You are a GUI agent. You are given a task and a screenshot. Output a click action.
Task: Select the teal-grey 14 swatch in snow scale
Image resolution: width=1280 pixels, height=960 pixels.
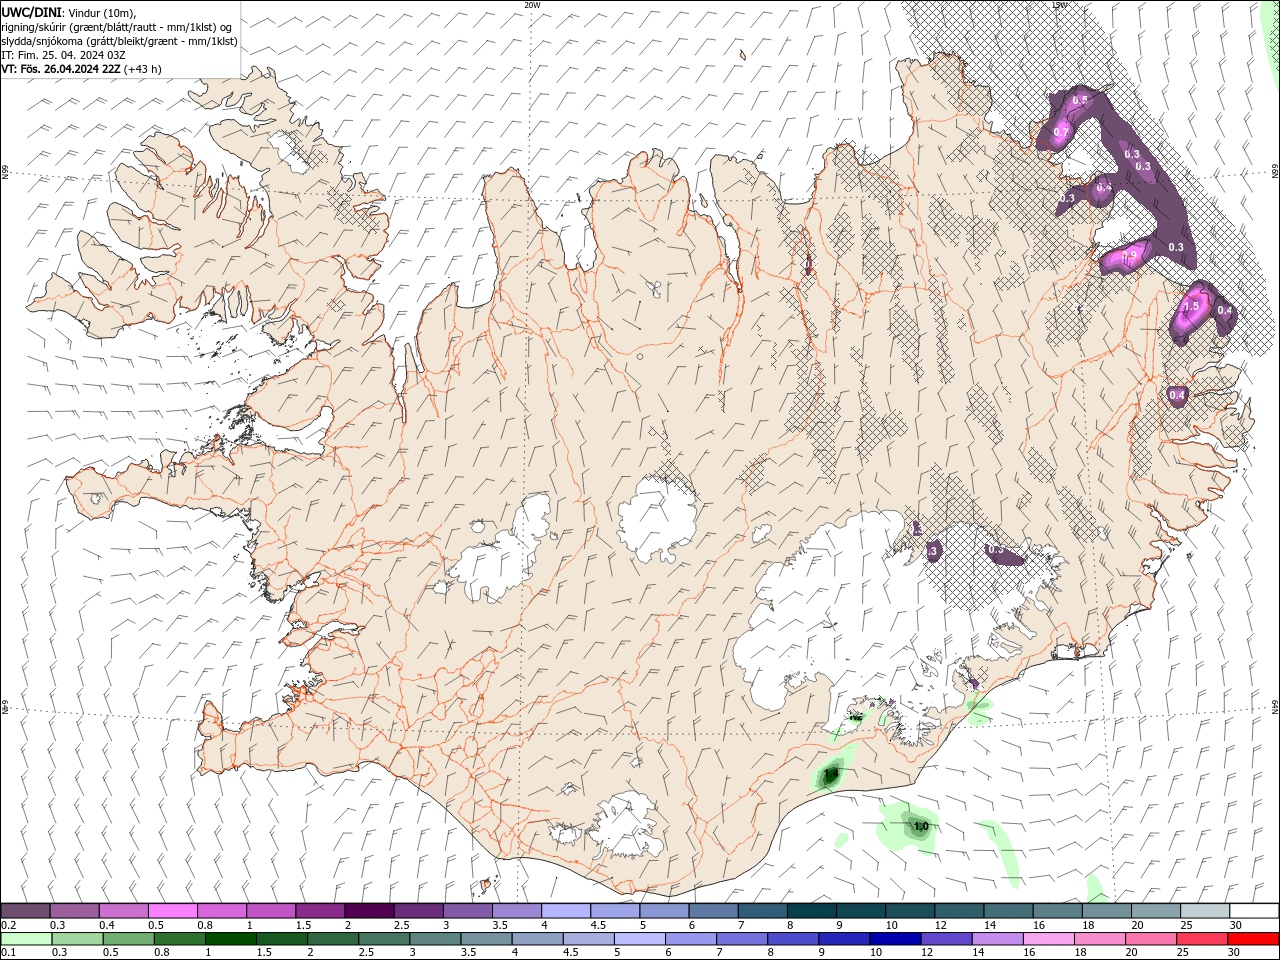pyautogui.click(x=1008, y=911)
